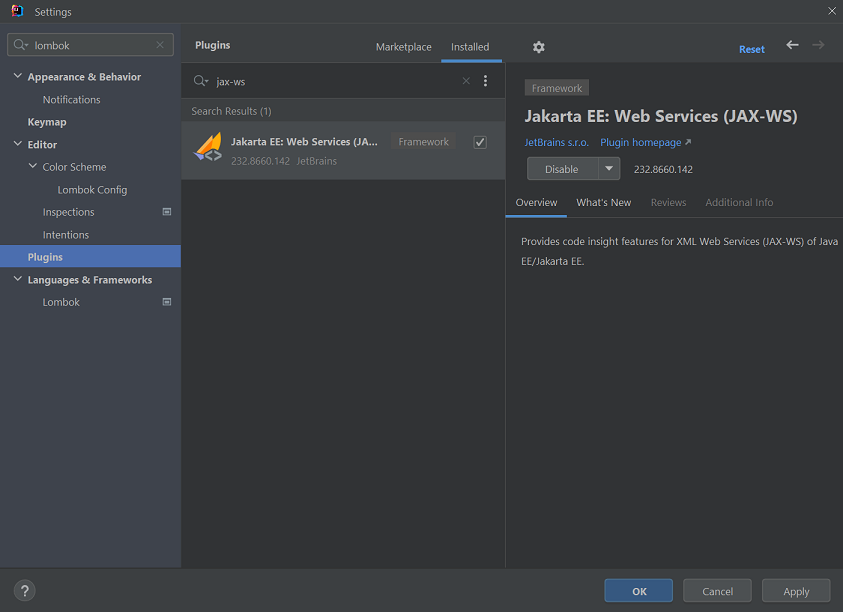The width and height of the screenshot is (843, 612).
Task: Open help with the question mark button
Action: tap(25, 590)
